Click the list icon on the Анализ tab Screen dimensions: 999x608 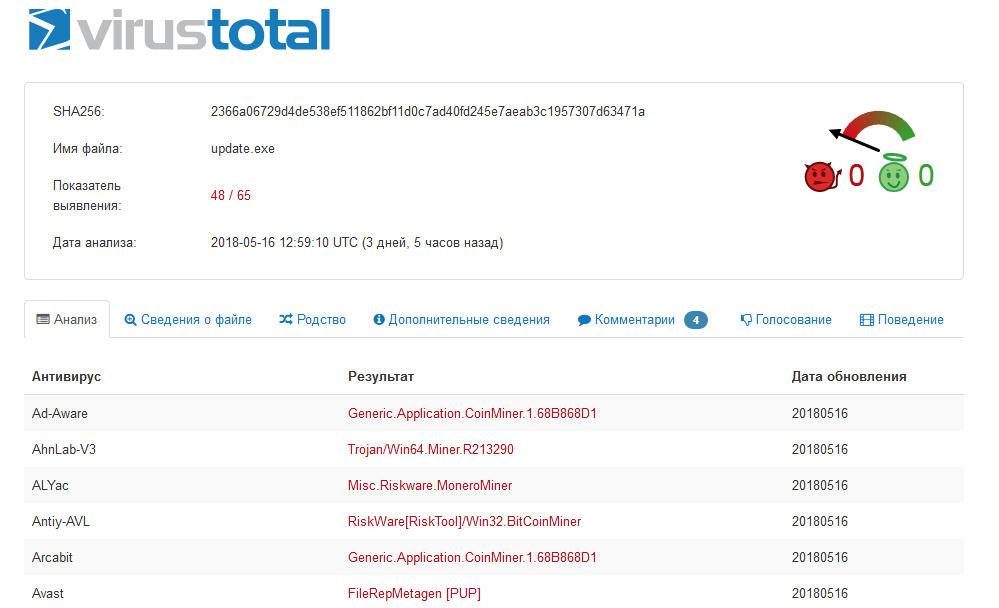point(43,319)
